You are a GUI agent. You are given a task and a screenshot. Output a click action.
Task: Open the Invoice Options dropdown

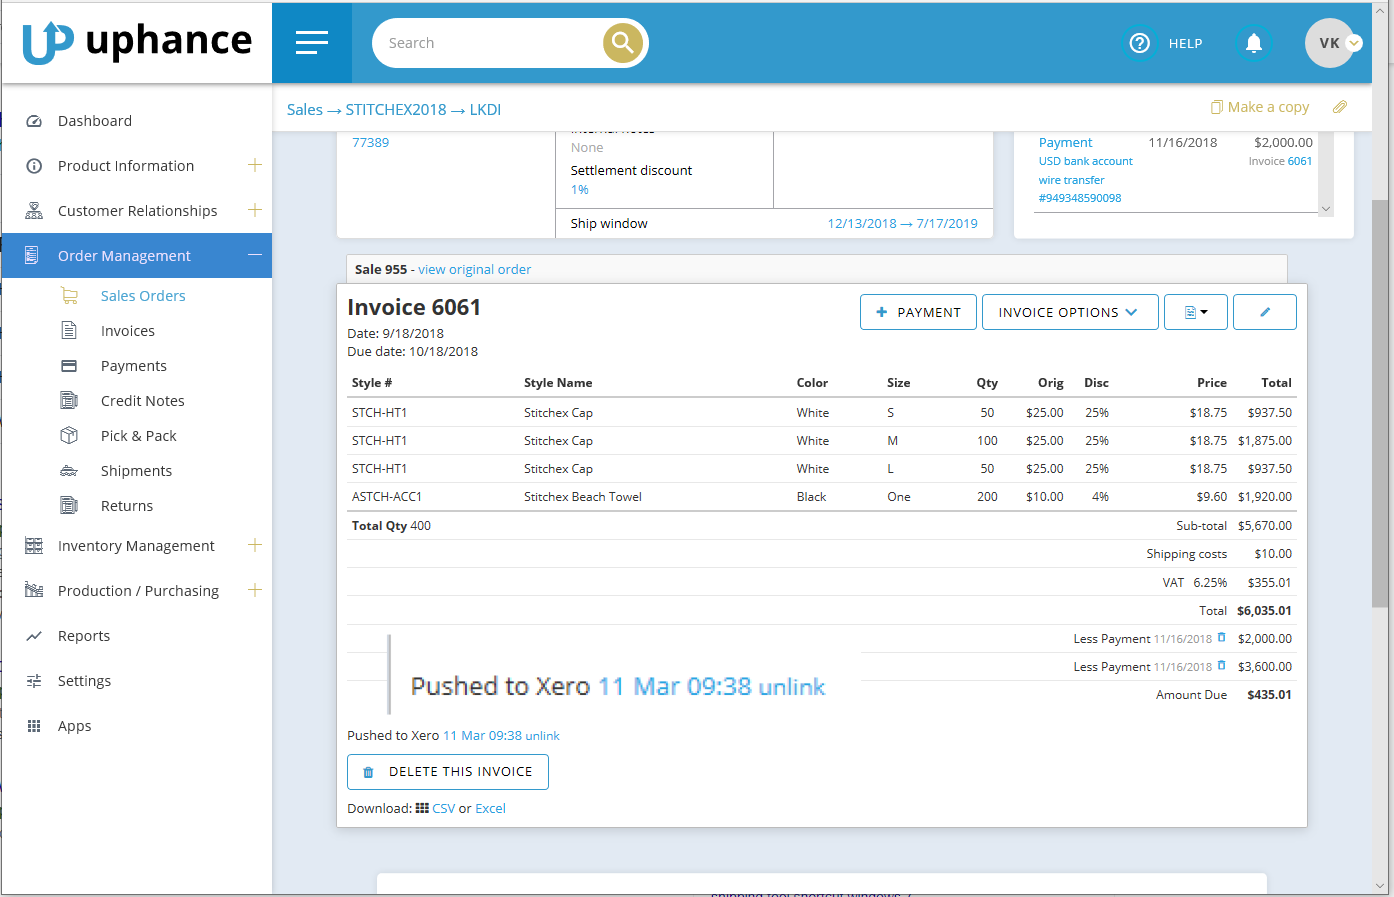point(1070,312)
